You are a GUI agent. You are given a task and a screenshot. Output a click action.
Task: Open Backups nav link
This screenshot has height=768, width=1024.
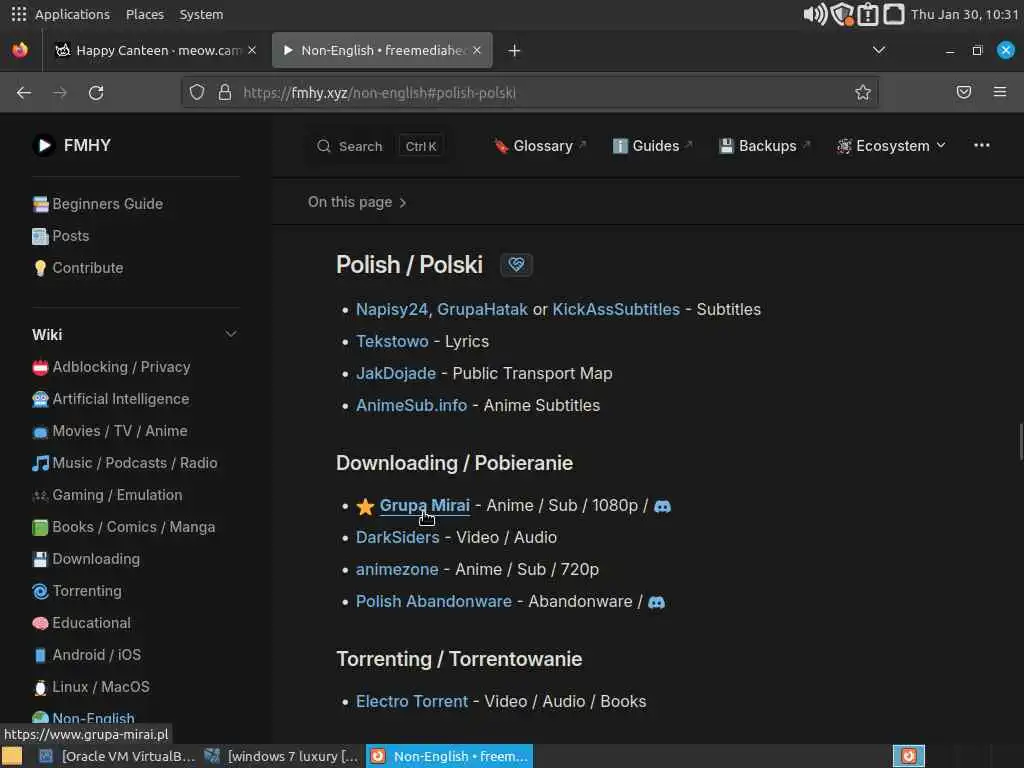tap(764, 146)
